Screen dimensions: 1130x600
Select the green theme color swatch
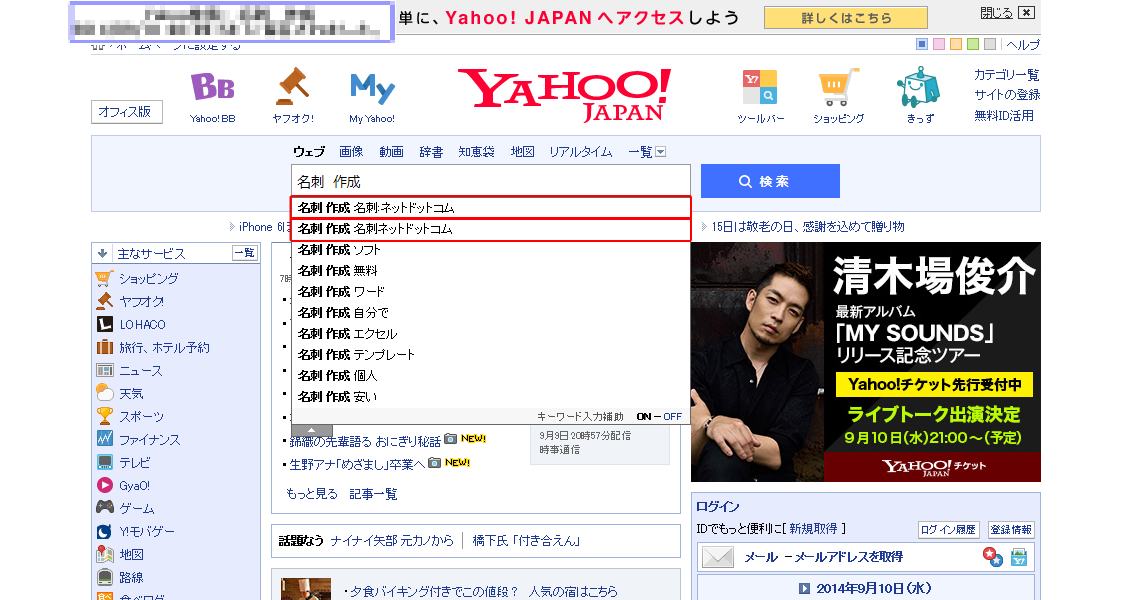pos(973,45)
